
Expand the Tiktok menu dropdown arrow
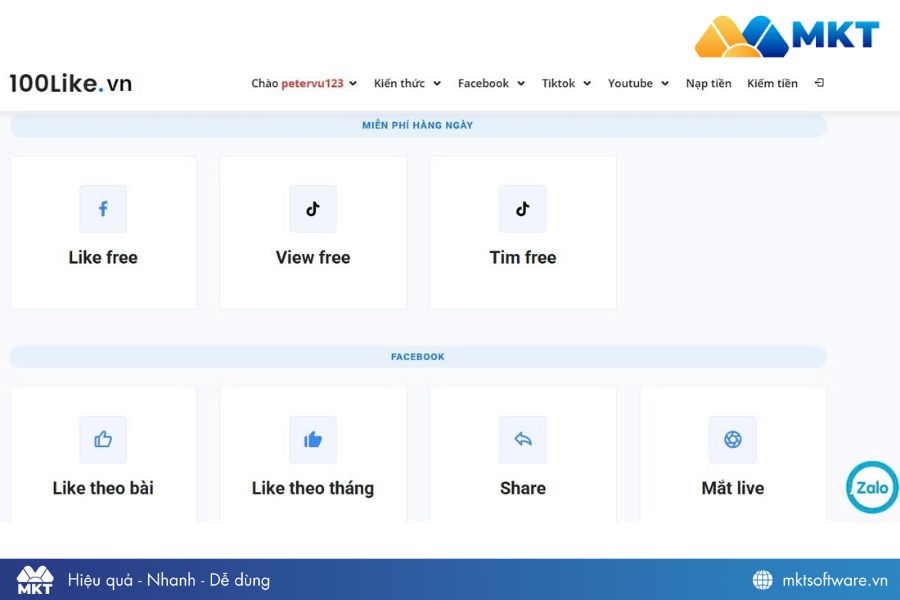[587, 84]
